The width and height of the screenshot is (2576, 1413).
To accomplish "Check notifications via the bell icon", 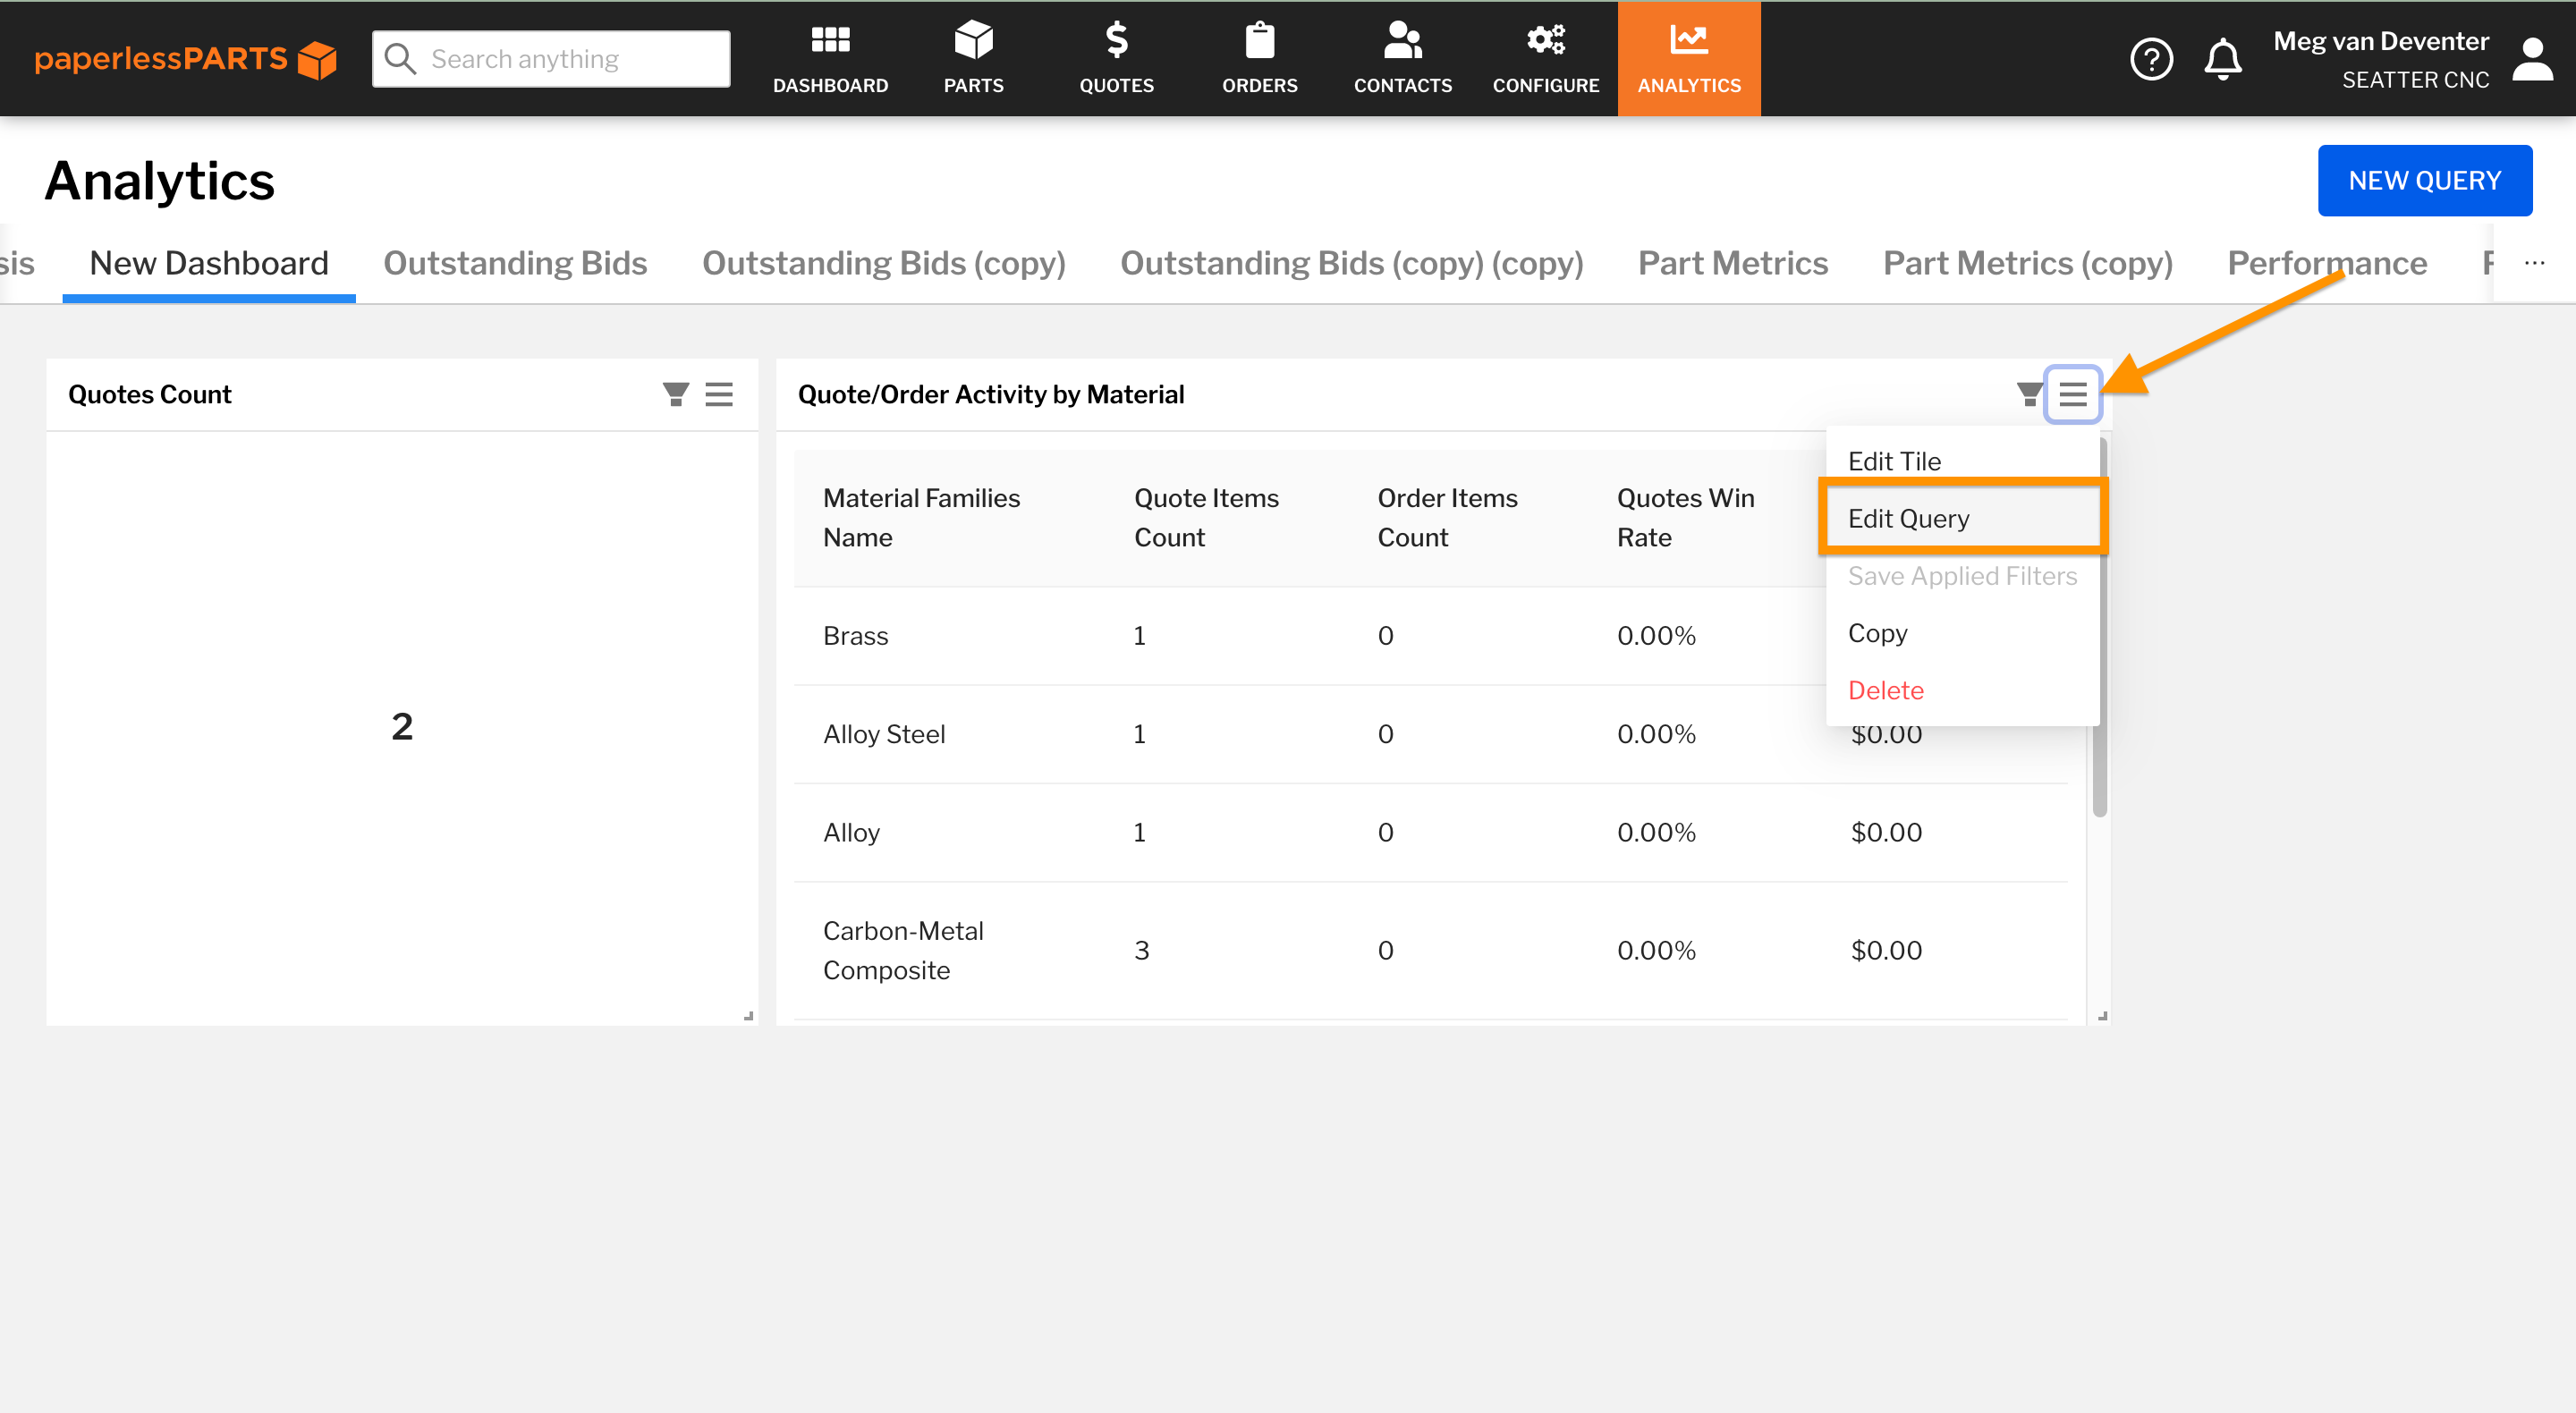I will [2223, 59].
